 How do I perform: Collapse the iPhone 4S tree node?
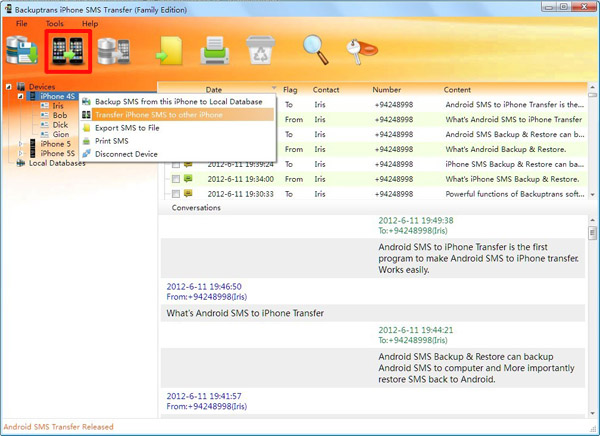(21, 96)
